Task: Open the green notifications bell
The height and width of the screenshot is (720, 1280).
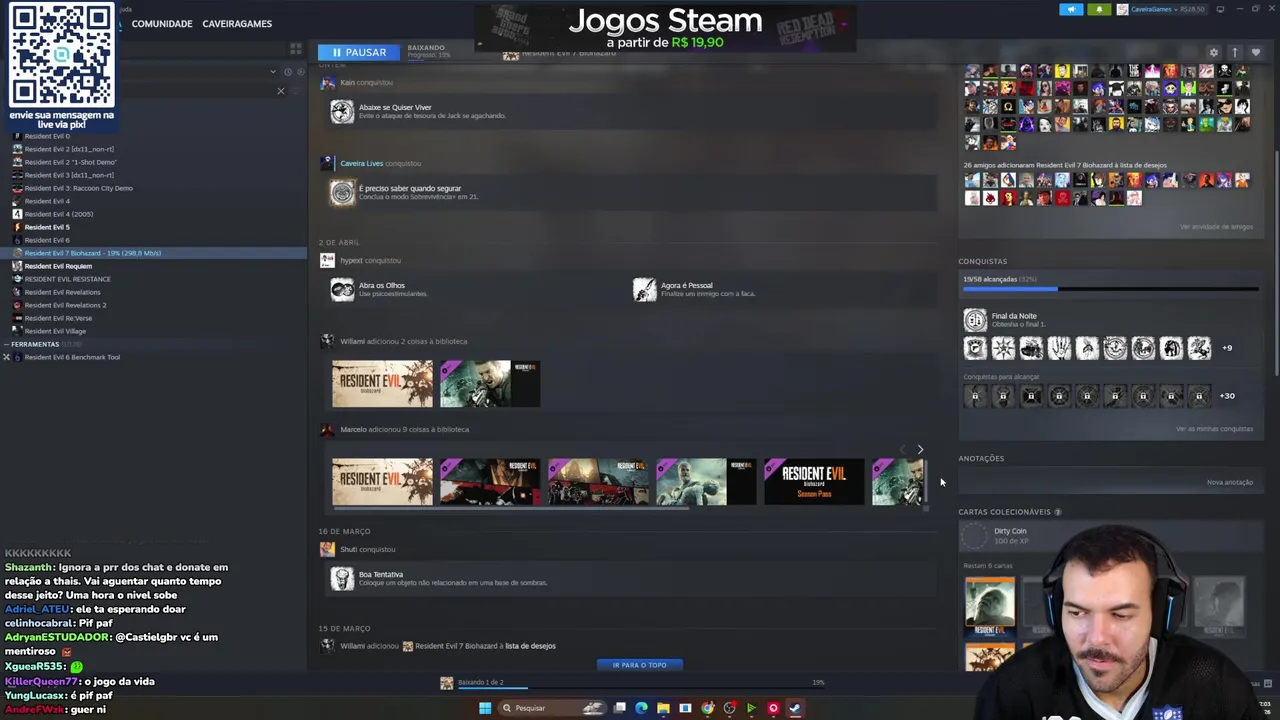Action: pyautogui.click(x=1099, y=9)
